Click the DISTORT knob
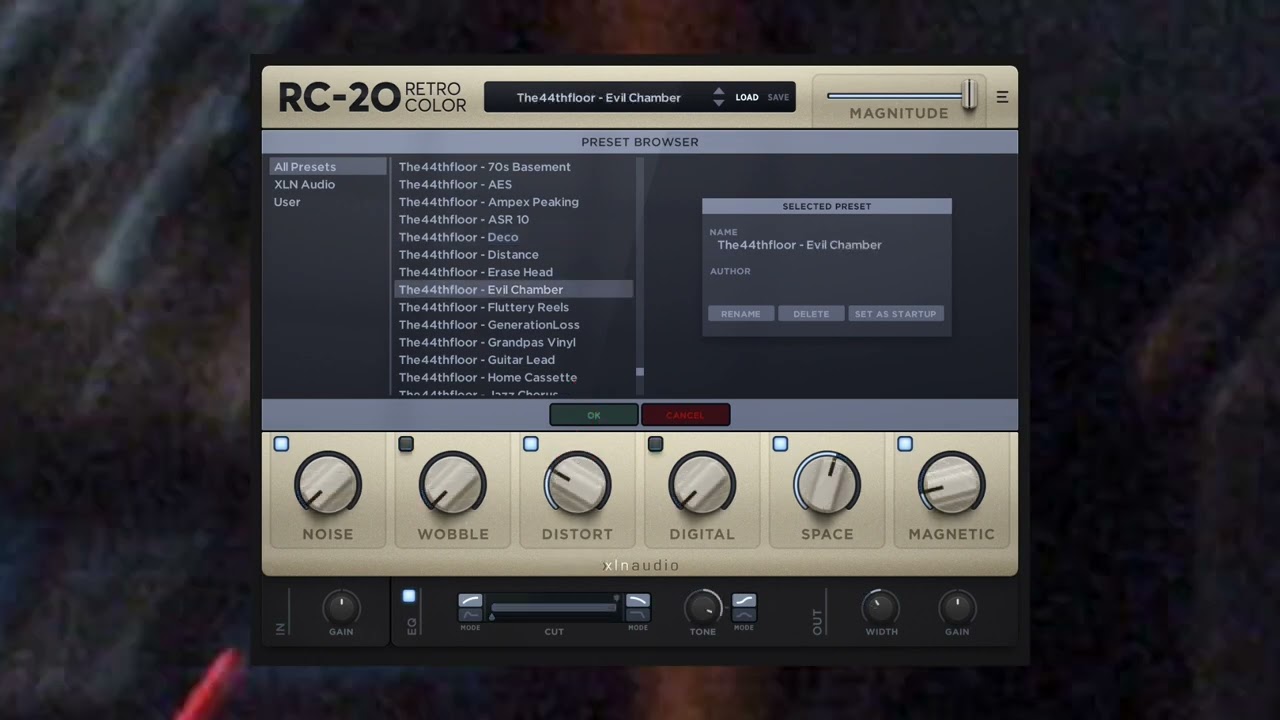1280x720 pixels. pyautogui.click(x=577, y=484)
